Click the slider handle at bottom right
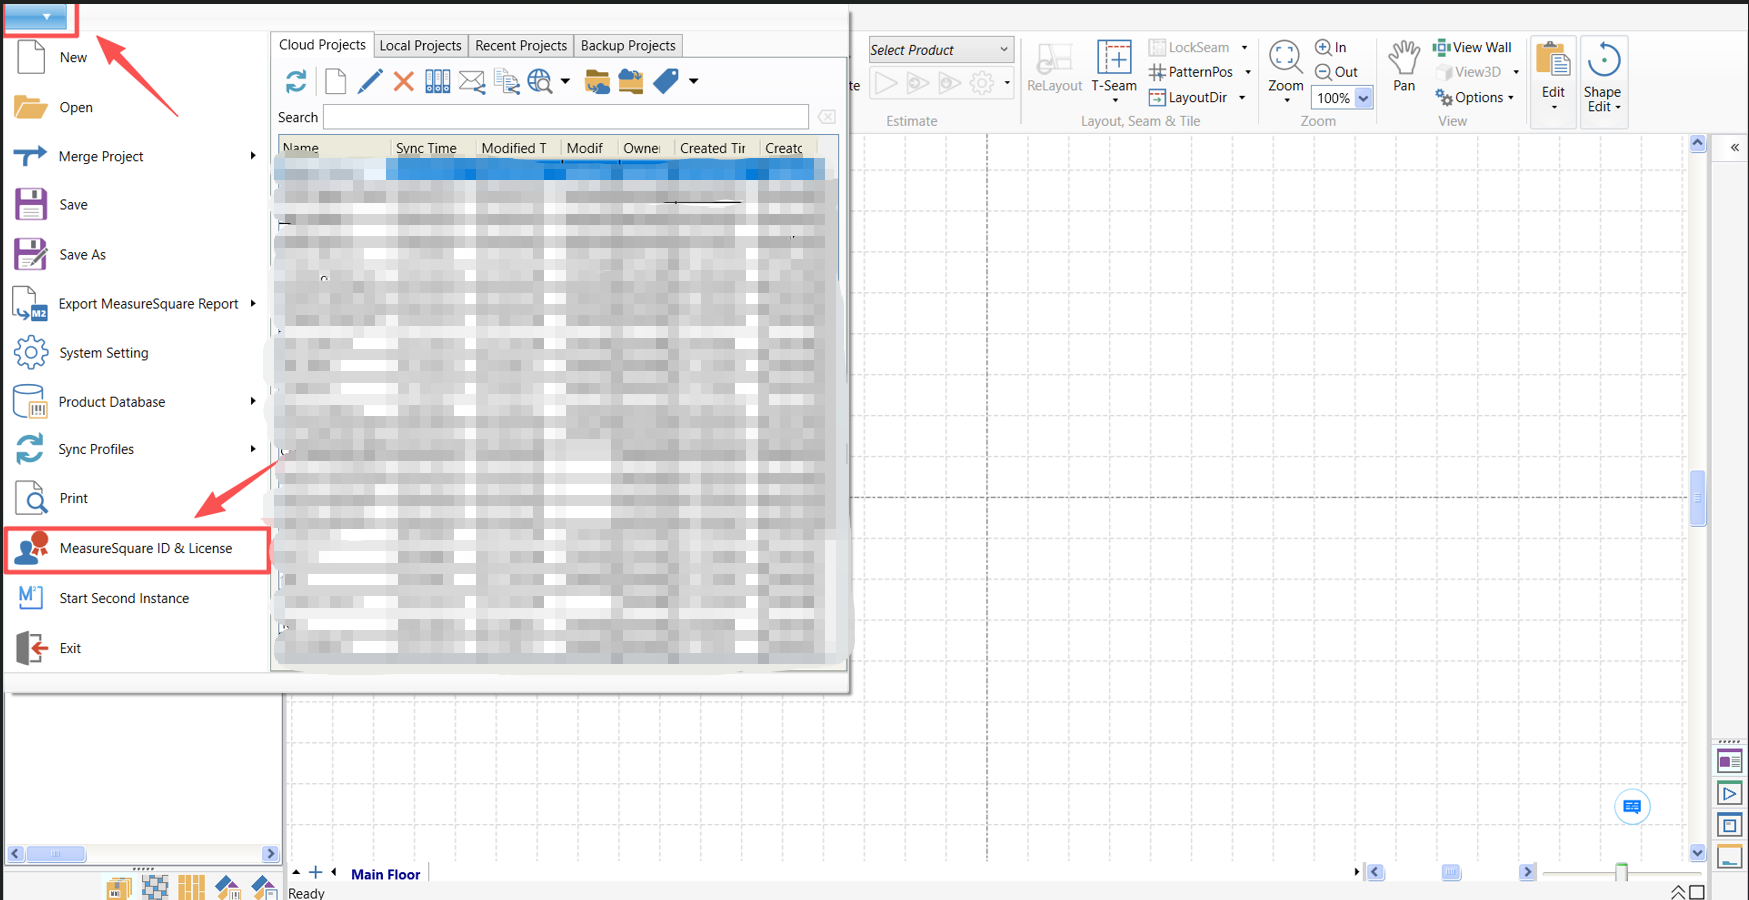 coord(1621,872)
